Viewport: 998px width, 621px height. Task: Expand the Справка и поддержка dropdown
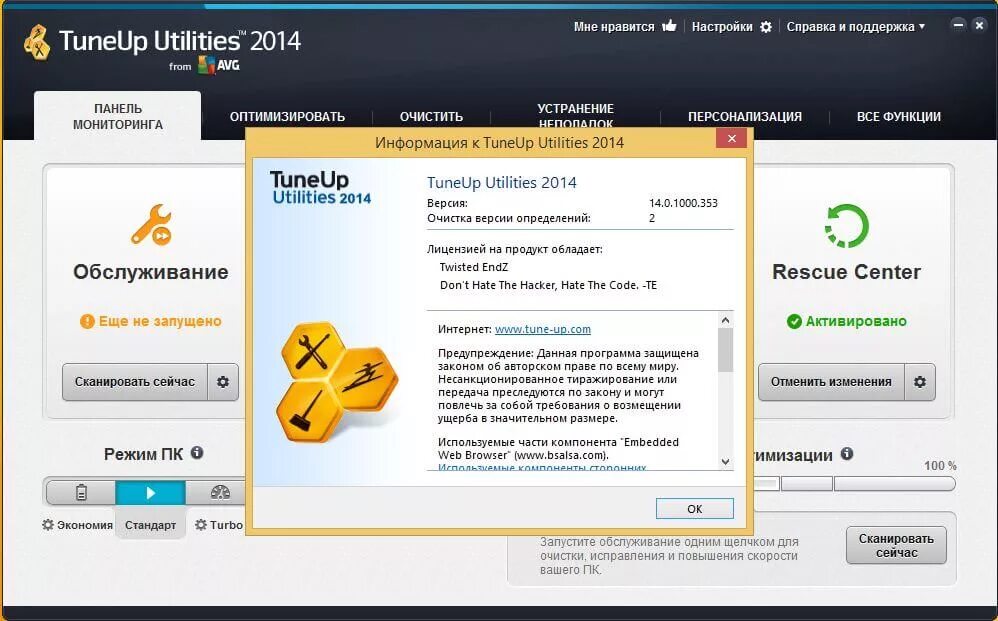(x=855, y=27)
